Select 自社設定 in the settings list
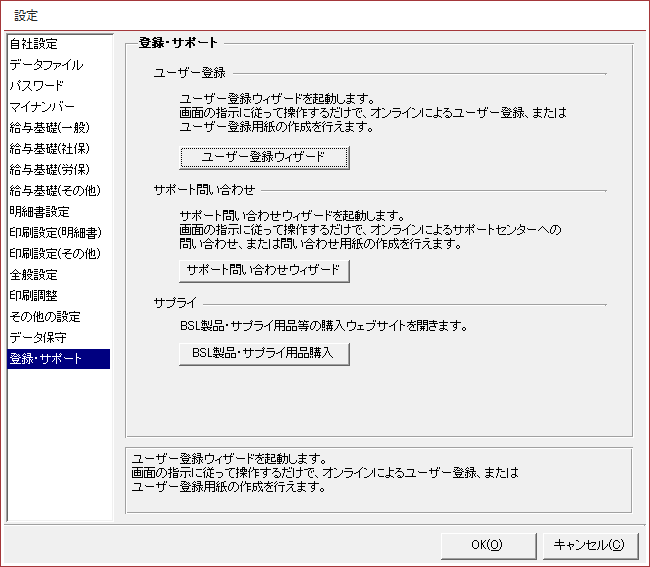The height and width of the screenshot is (567, 650). pyautogui.click(x=34, y=44)
